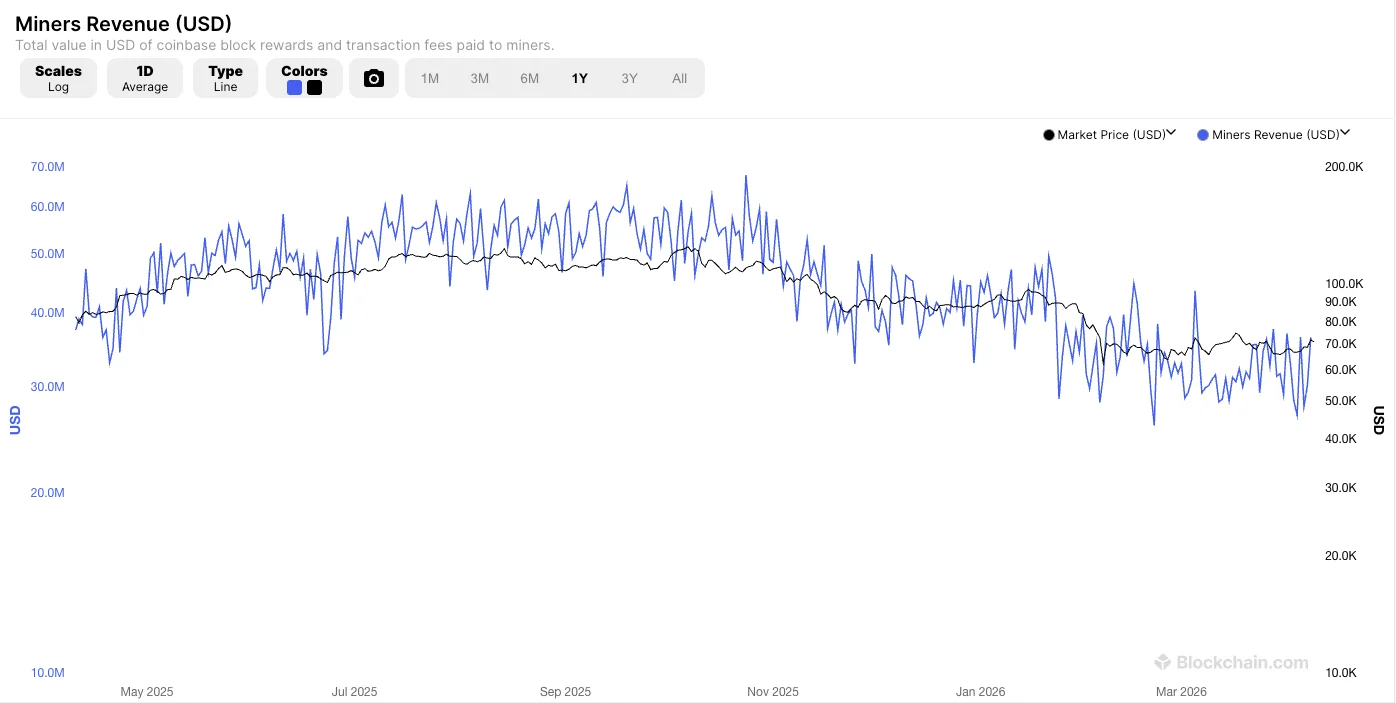View the All time range
The image size is (1396, 703).
680,78
